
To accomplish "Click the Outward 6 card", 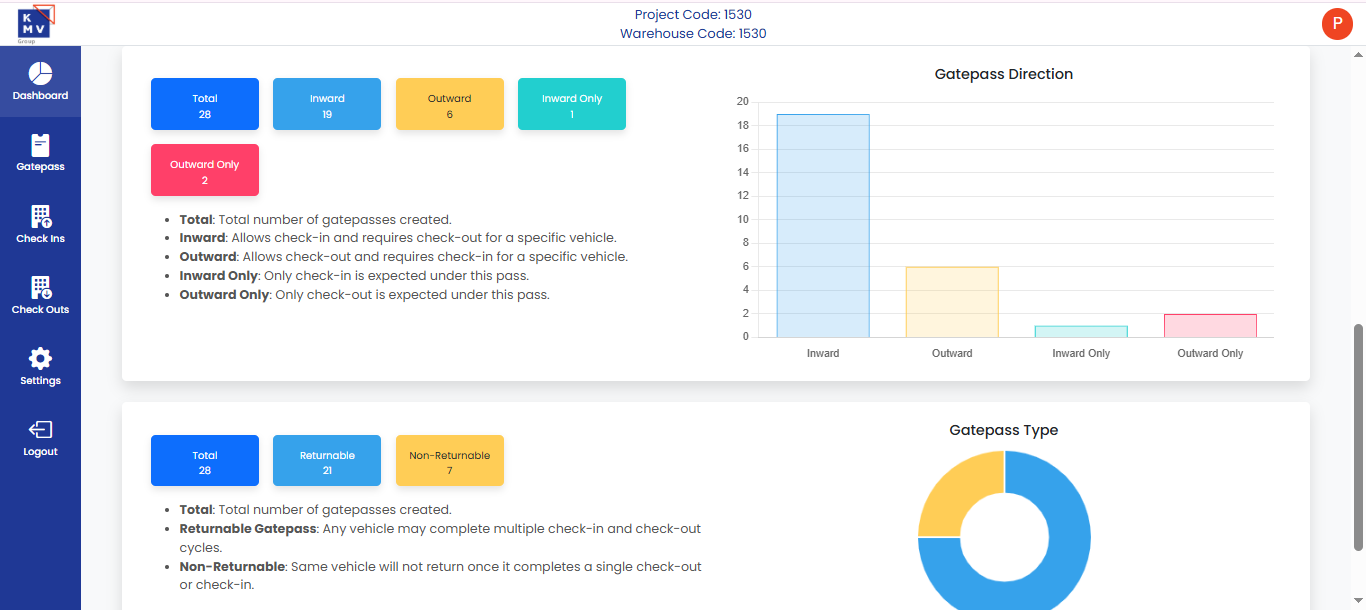I will tap(450, 104).
